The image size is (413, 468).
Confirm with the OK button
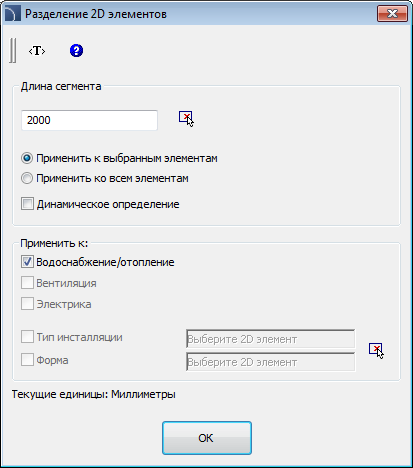207,438
